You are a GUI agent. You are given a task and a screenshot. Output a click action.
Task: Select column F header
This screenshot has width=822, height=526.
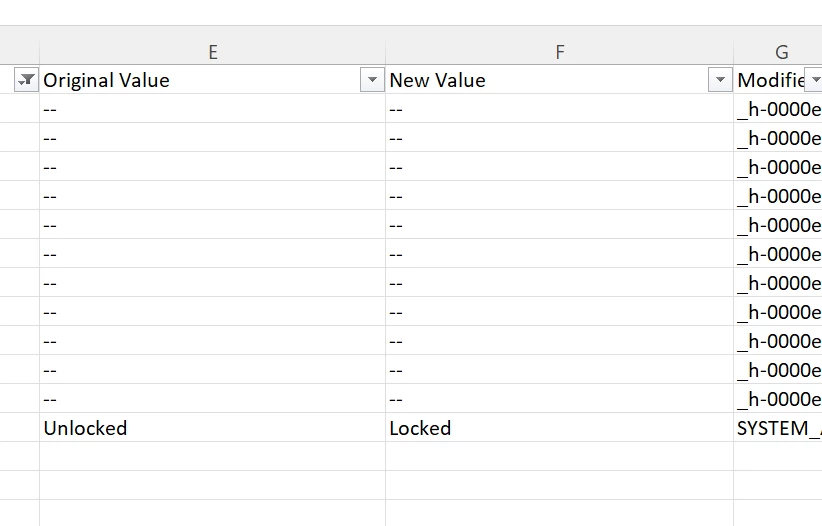click(x=559, y=52)
